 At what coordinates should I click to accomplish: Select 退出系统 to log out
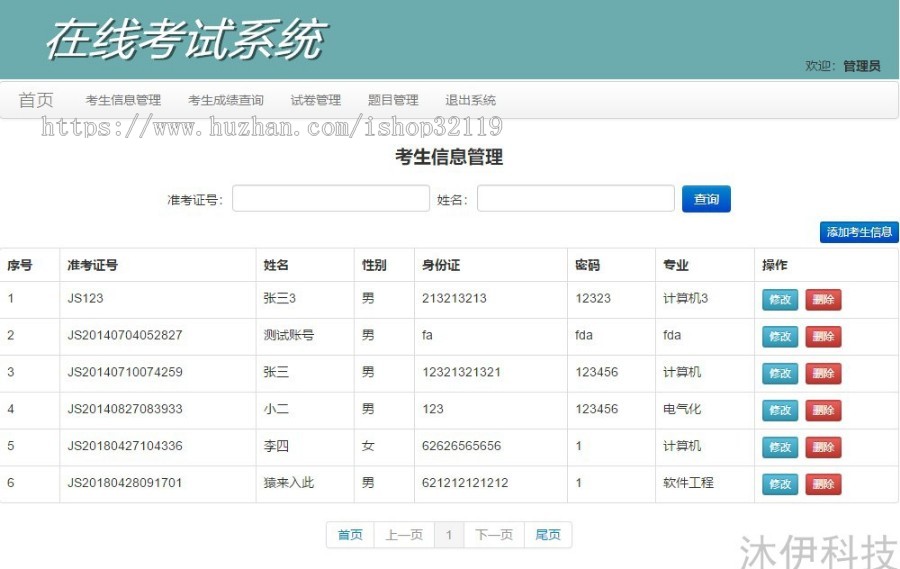coord(471,100)
